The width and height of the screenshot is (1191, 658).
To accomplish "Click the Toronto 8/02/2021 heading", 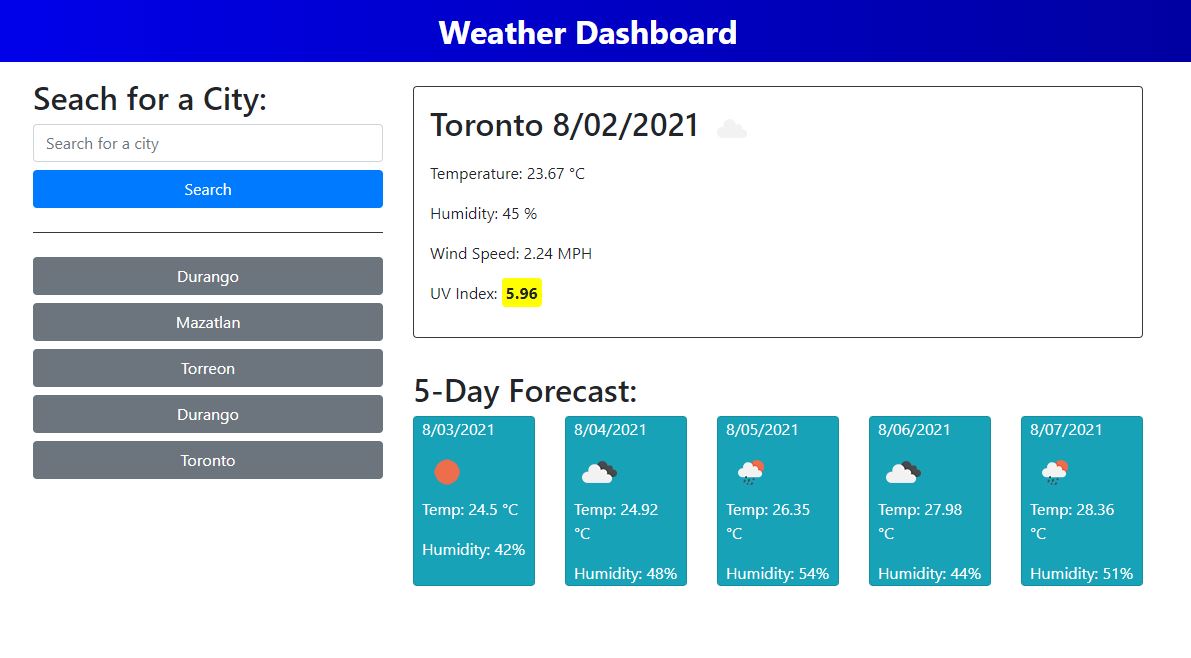I will point(564,125).
